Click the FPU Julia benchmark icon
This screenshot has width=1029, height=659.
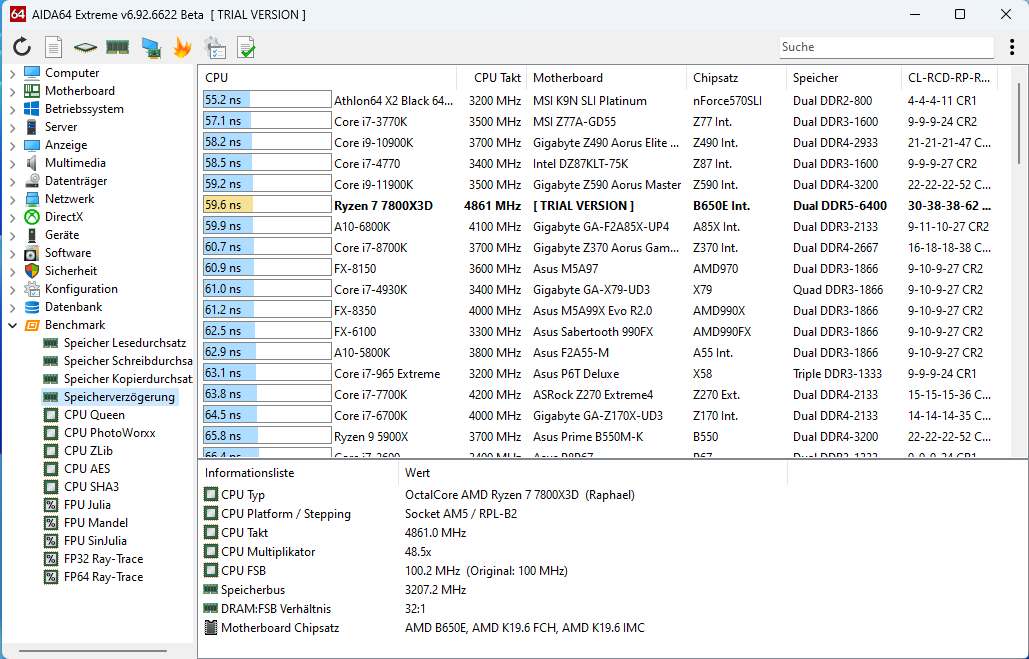pyautogui.click(x=51, y=505)
